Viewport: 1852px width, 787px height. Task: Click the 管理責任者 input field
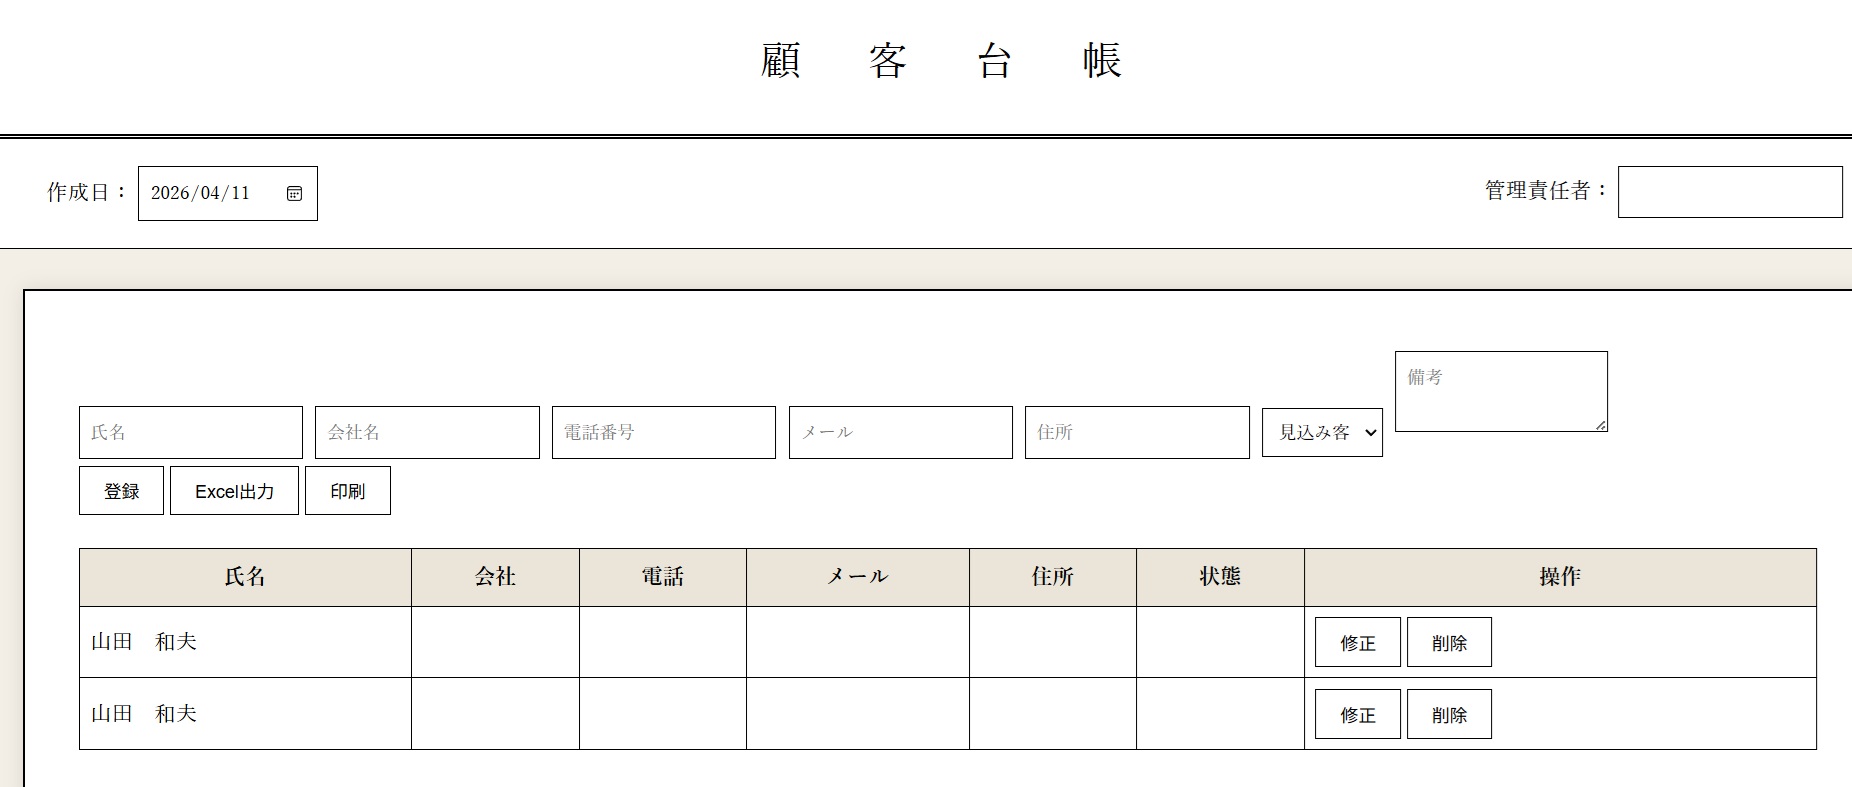click(x=1729, y=192)
